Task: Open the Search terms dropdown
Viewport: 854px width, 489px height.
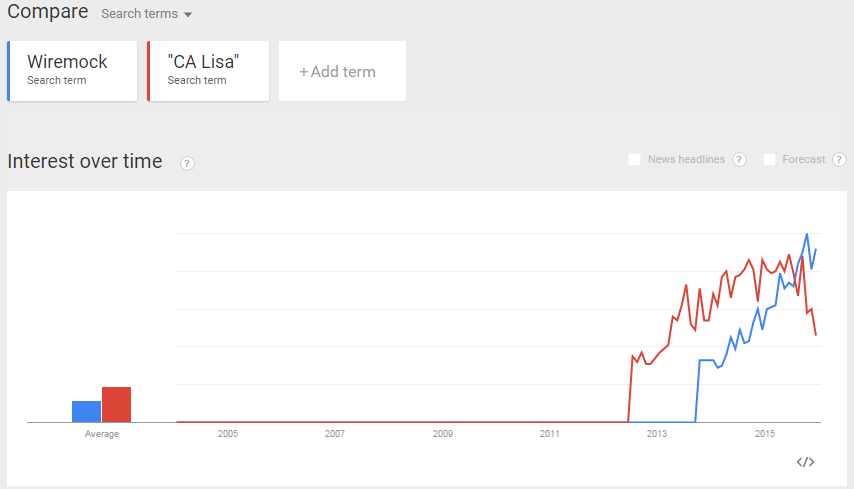Action: (147, 15)
